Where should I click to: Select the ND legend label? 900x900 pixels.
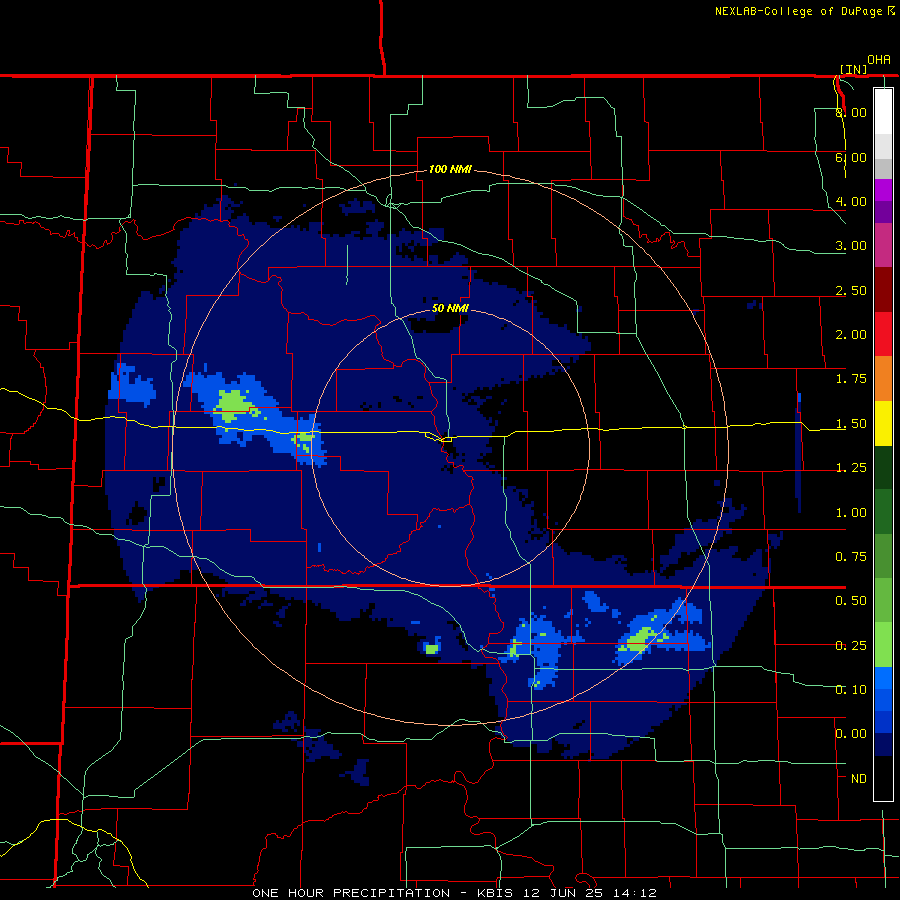coord(859,779)
